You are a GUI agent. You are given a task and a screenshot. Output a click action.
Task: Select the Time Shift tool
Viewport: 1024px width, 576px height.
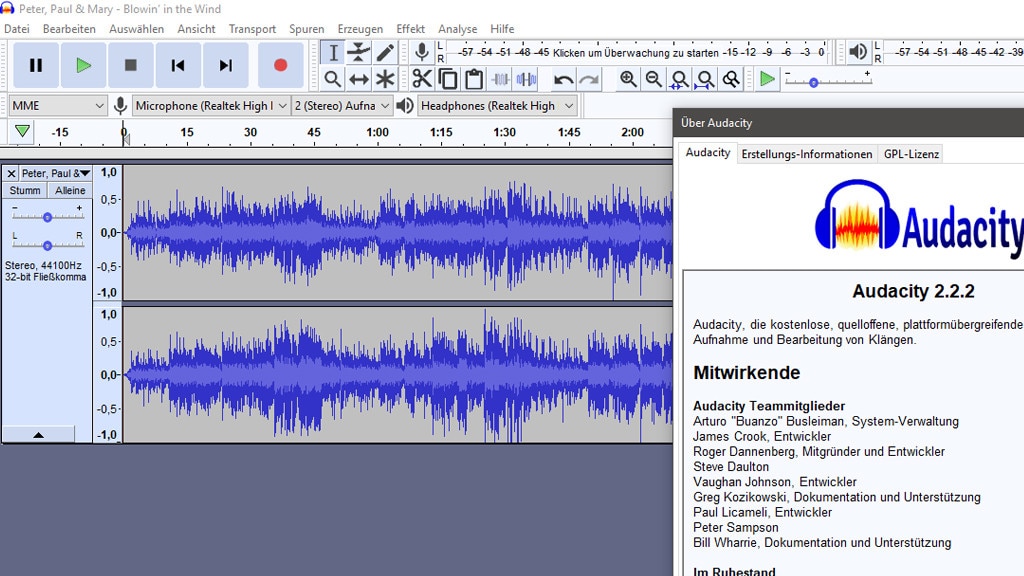point(358,78)
